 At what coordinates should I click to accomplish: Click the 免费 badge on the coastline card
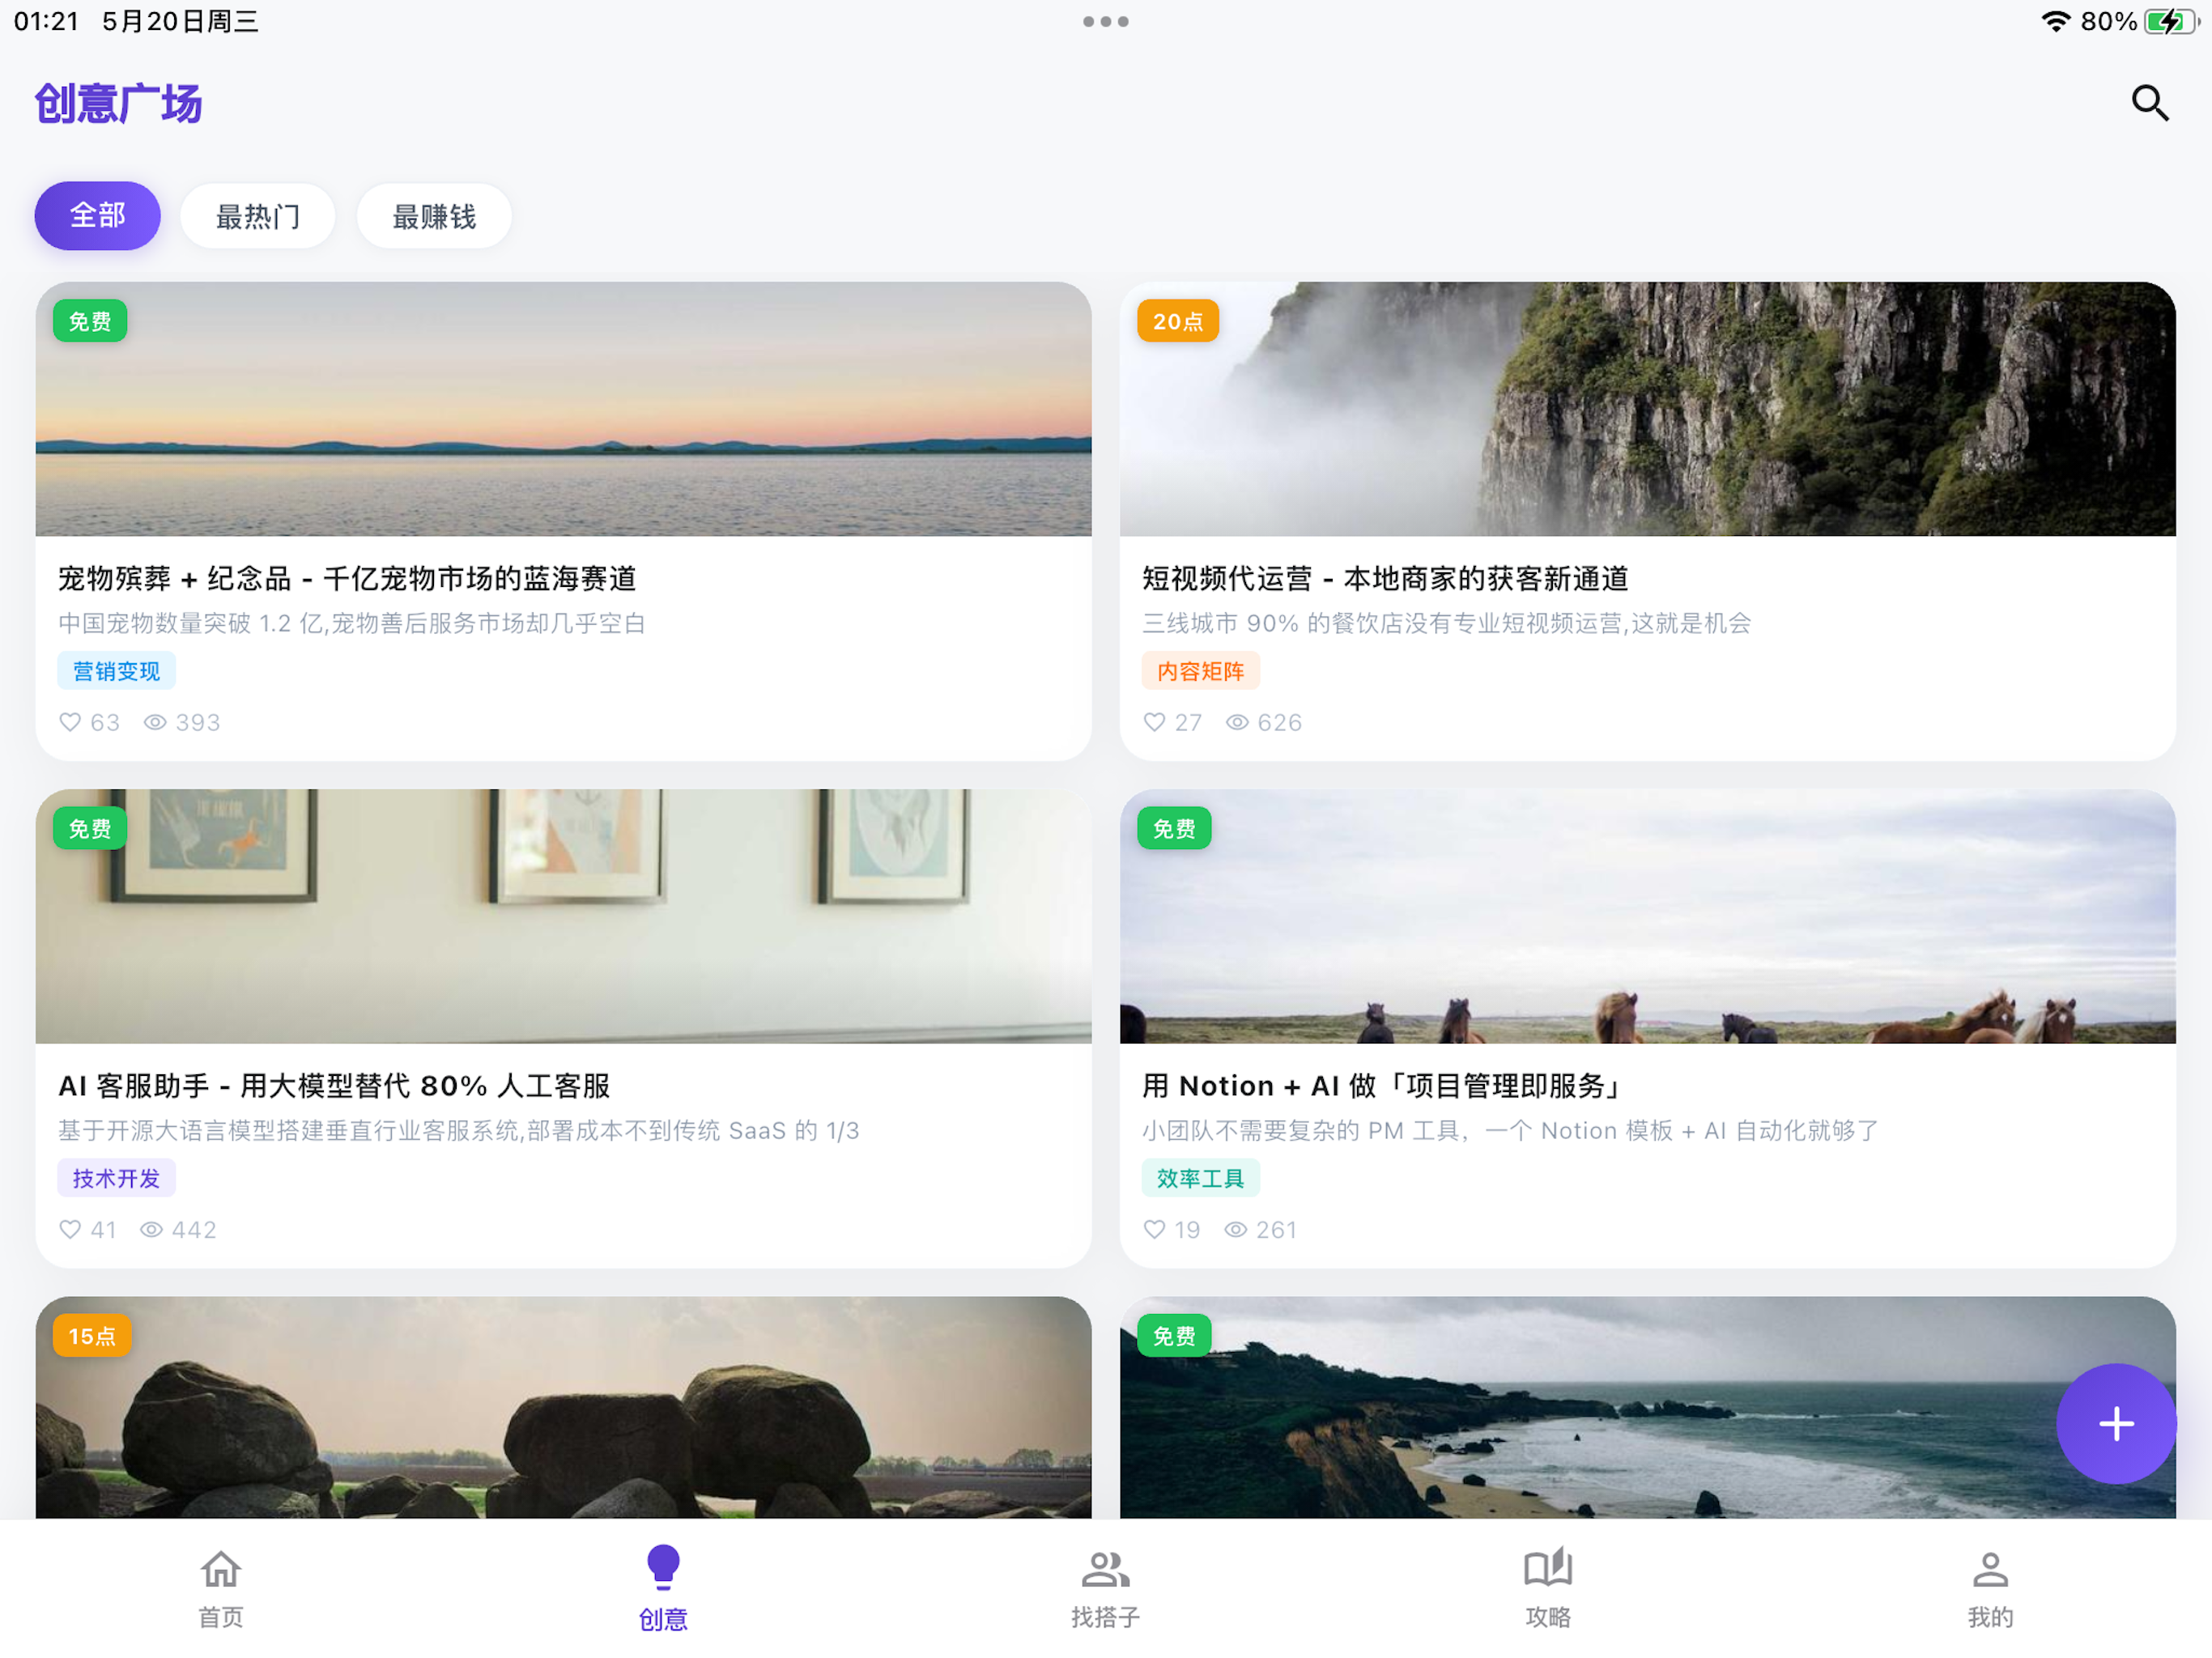point(1174,1336)
